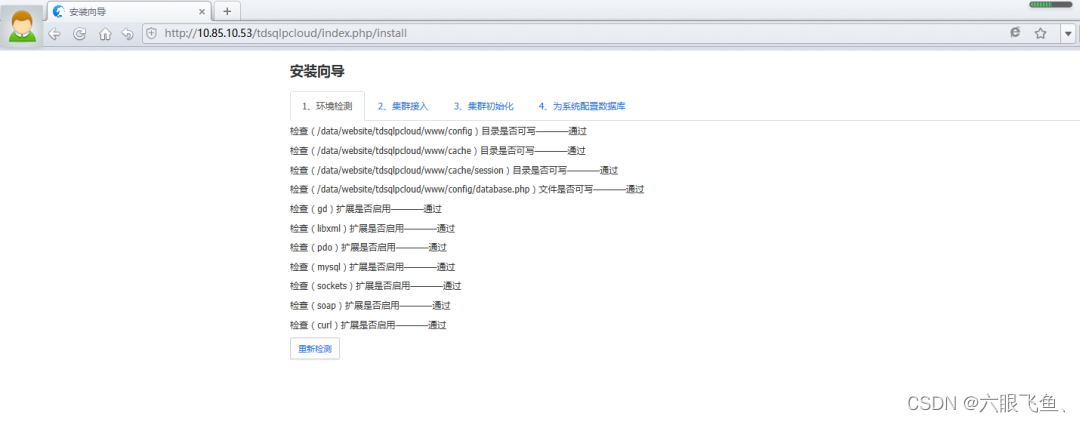Close the 安装向导 browser tab
The width and height of the screenshot is (1080, 422).
pos(202,12)
